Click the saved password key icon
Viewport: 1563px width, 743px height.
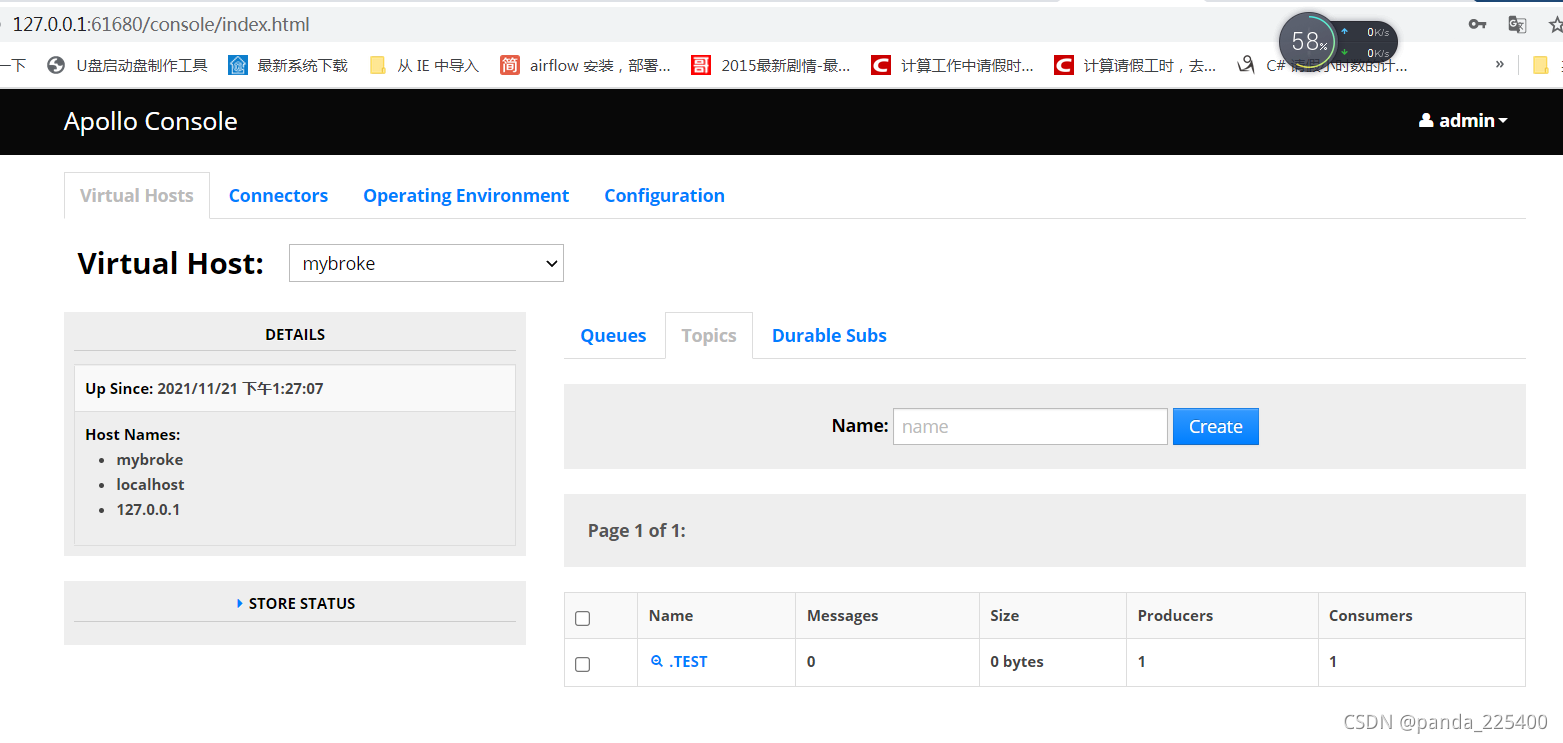point(1476,24)
